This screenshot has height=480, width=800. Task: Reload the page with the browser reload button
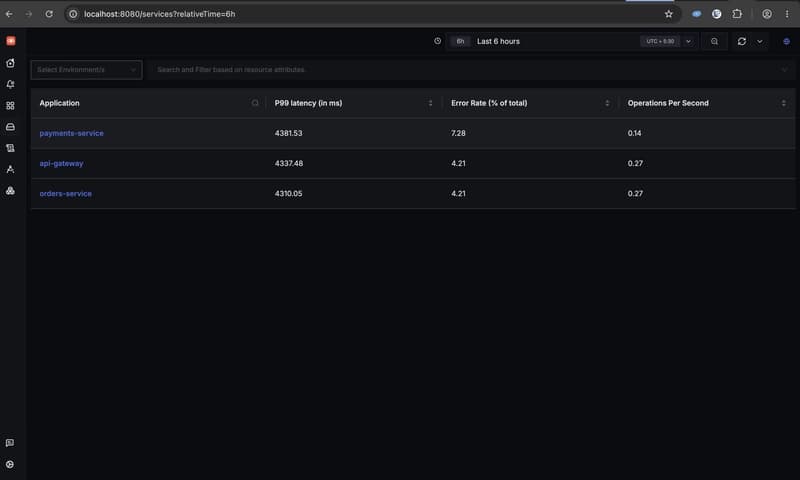pyautogui.click(x=49, y=14)
